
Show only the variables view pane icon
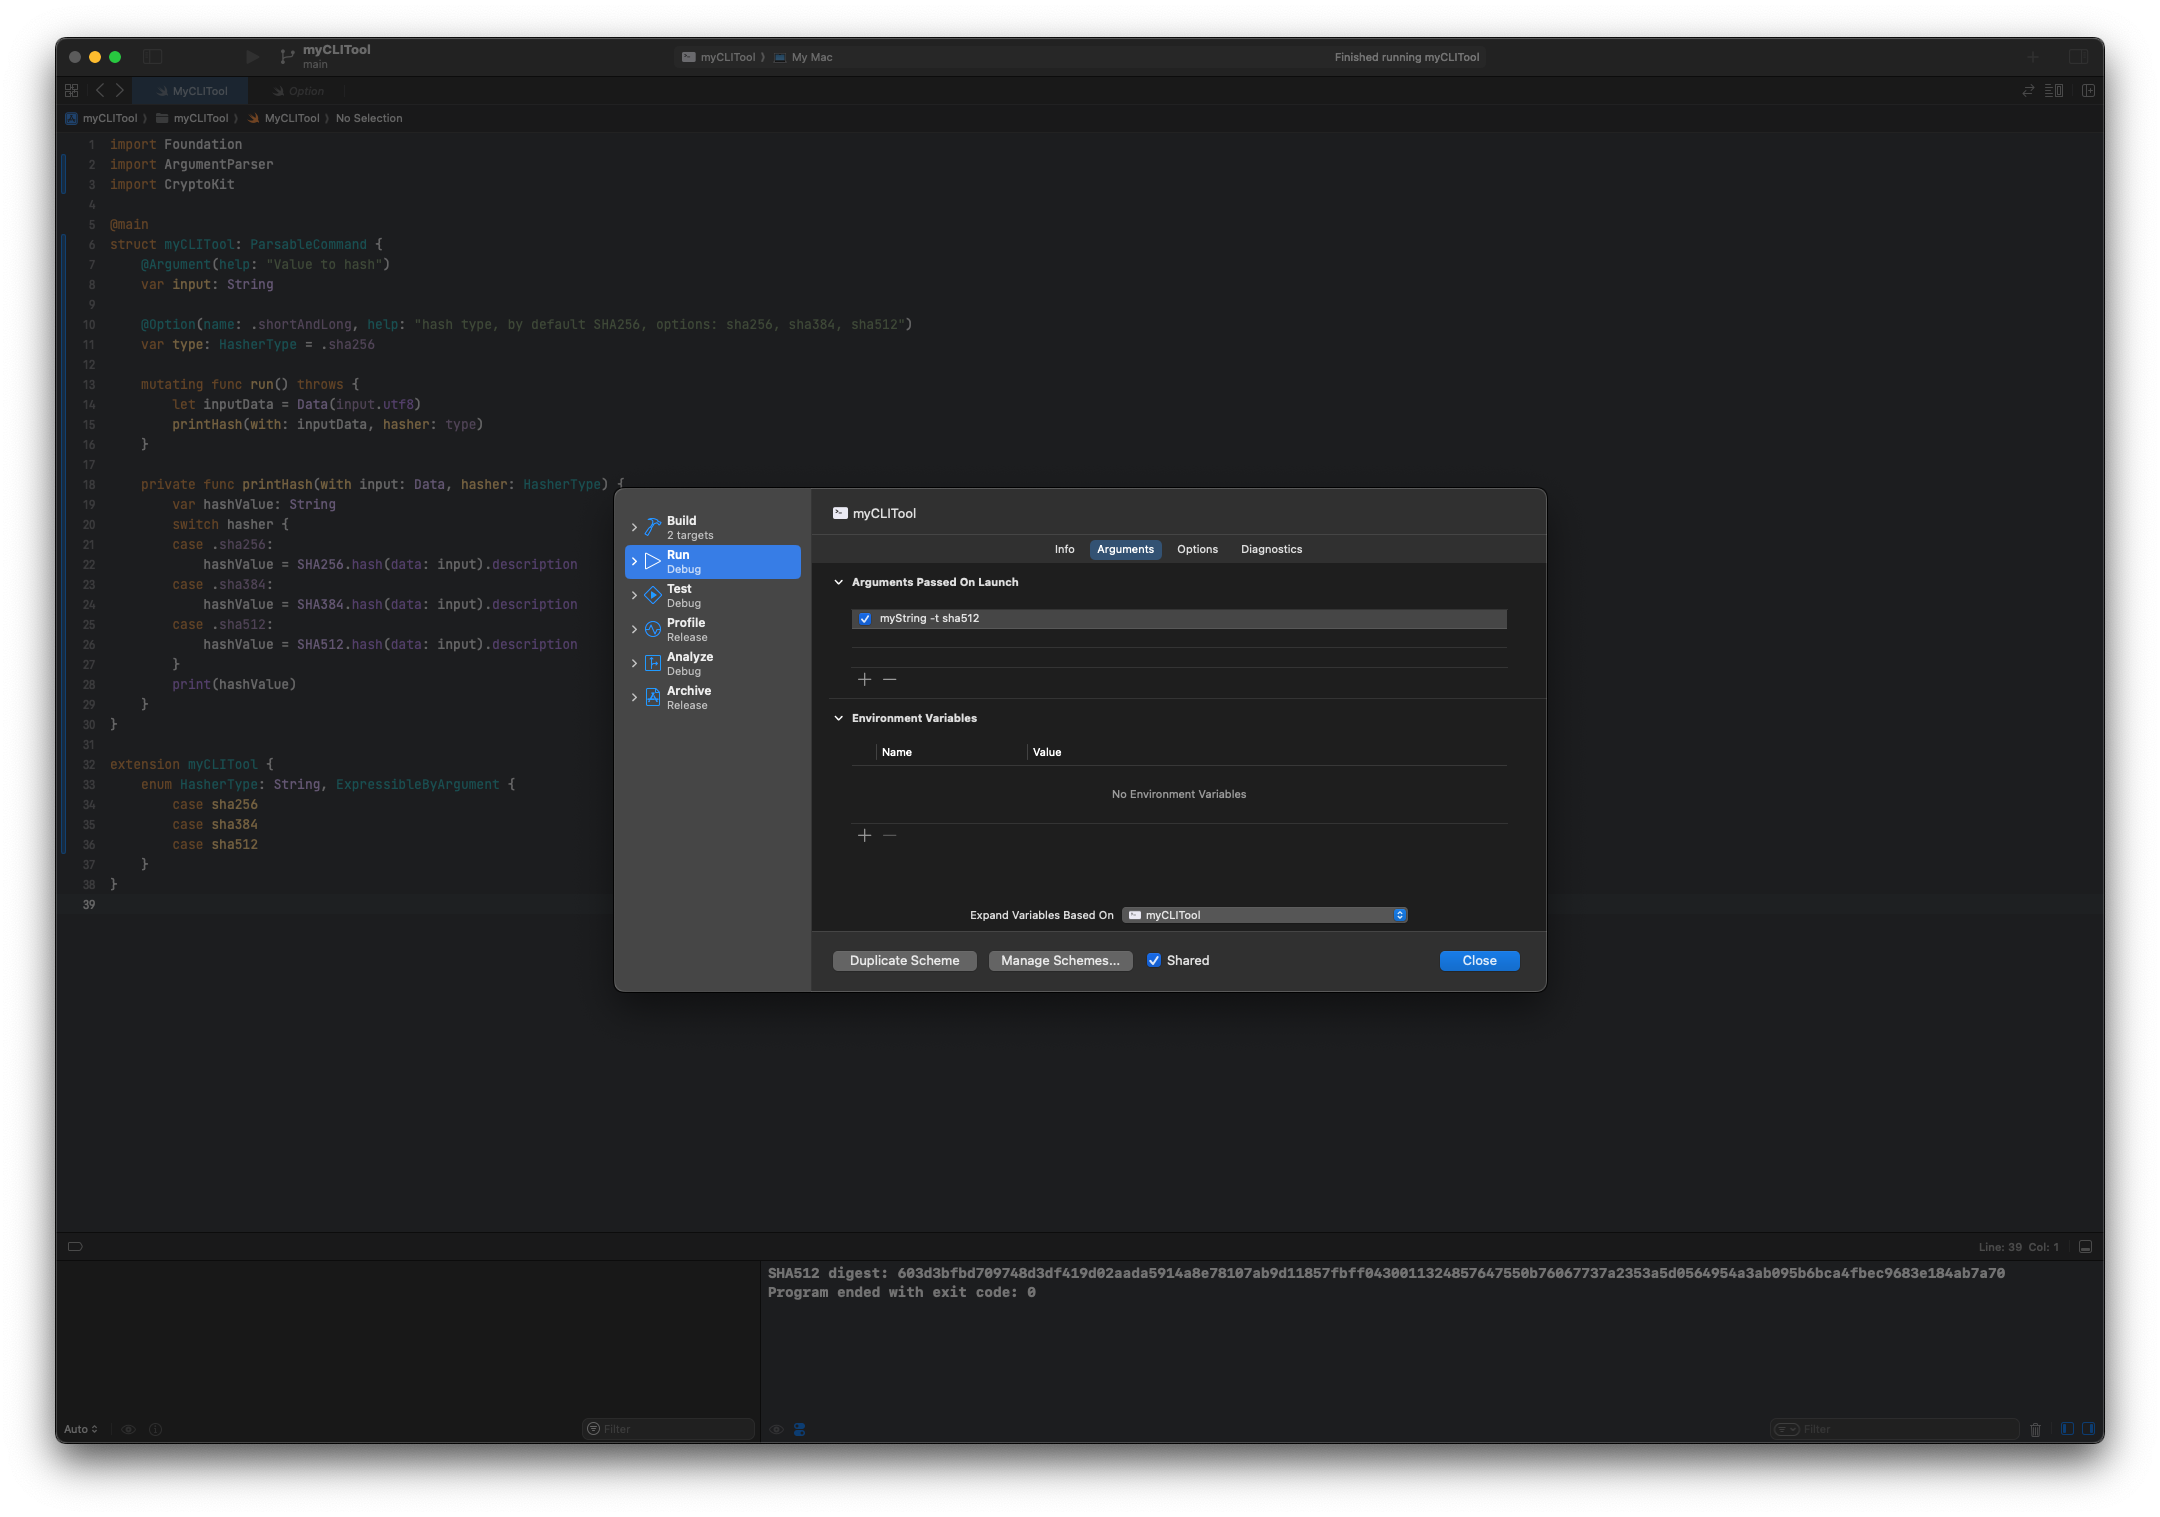pyautogui.click(x=2067, y=1429)
